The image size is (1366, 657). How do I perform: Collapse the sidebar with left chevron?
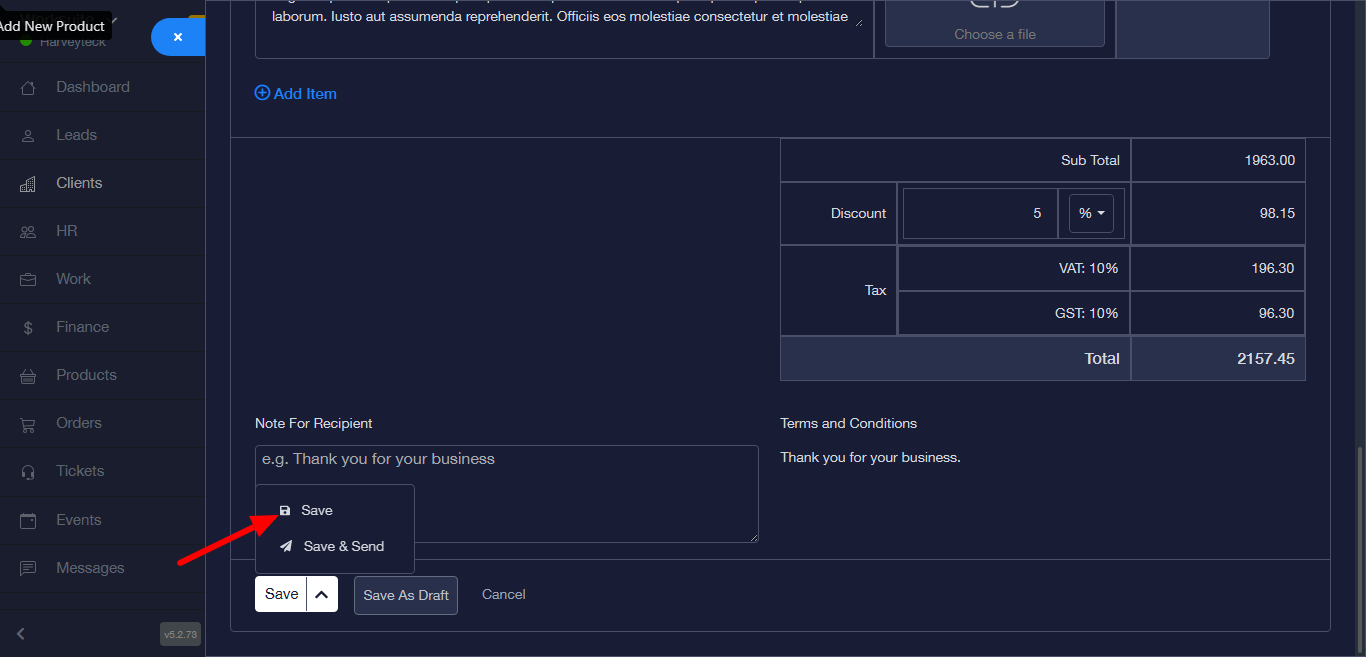[21, 633]
